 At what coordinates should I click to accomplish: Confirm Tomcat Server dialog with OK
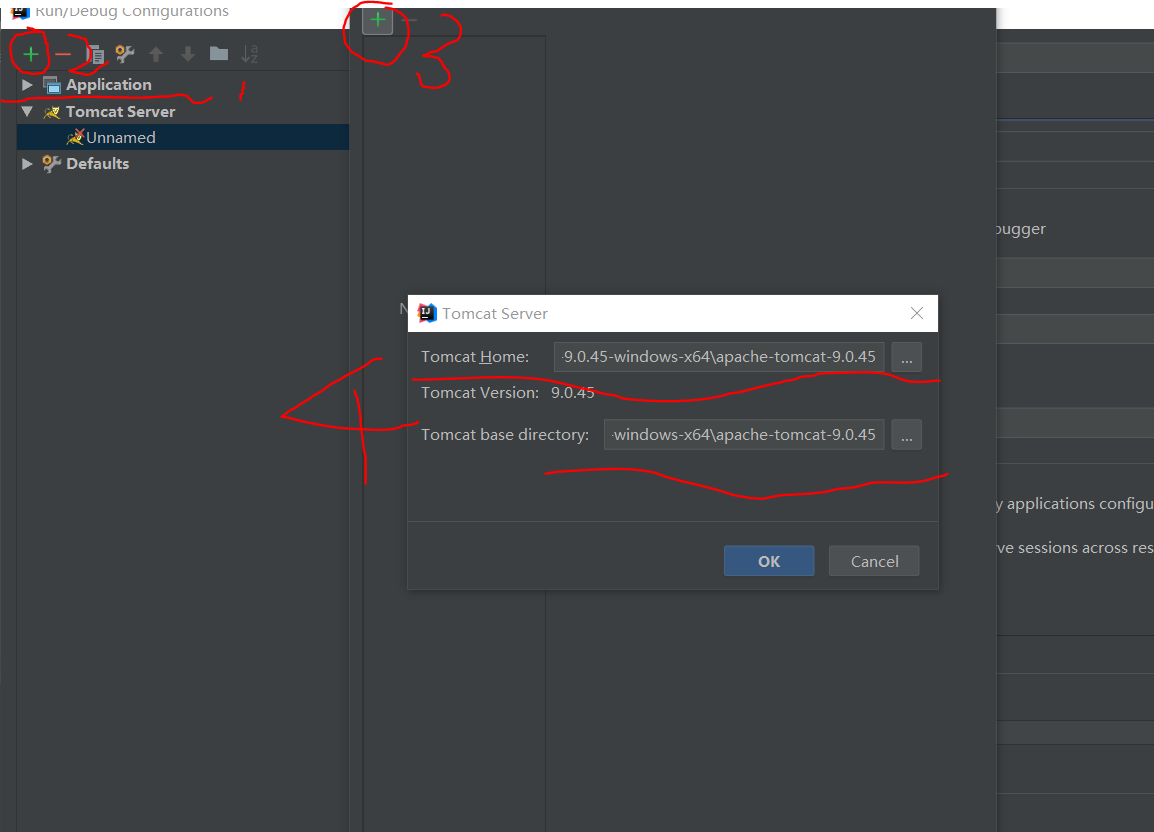tap(769, 561)
